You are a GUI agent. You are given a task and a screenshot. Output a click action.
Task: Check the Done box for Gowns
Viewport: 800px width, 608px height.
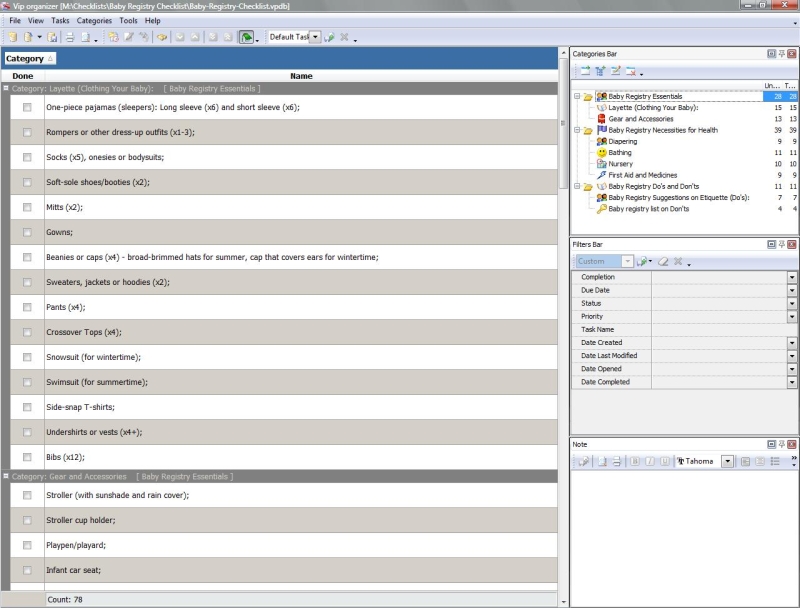(27, 232)
